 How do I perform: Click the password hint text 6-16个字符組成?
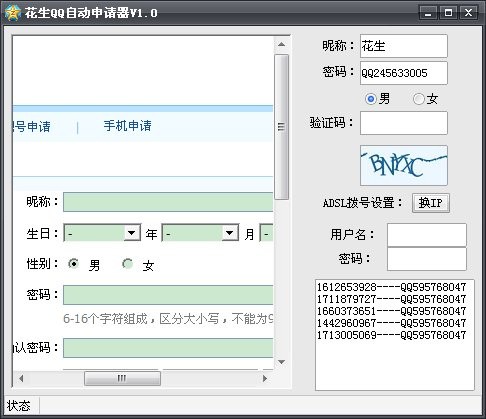point(105,319)
